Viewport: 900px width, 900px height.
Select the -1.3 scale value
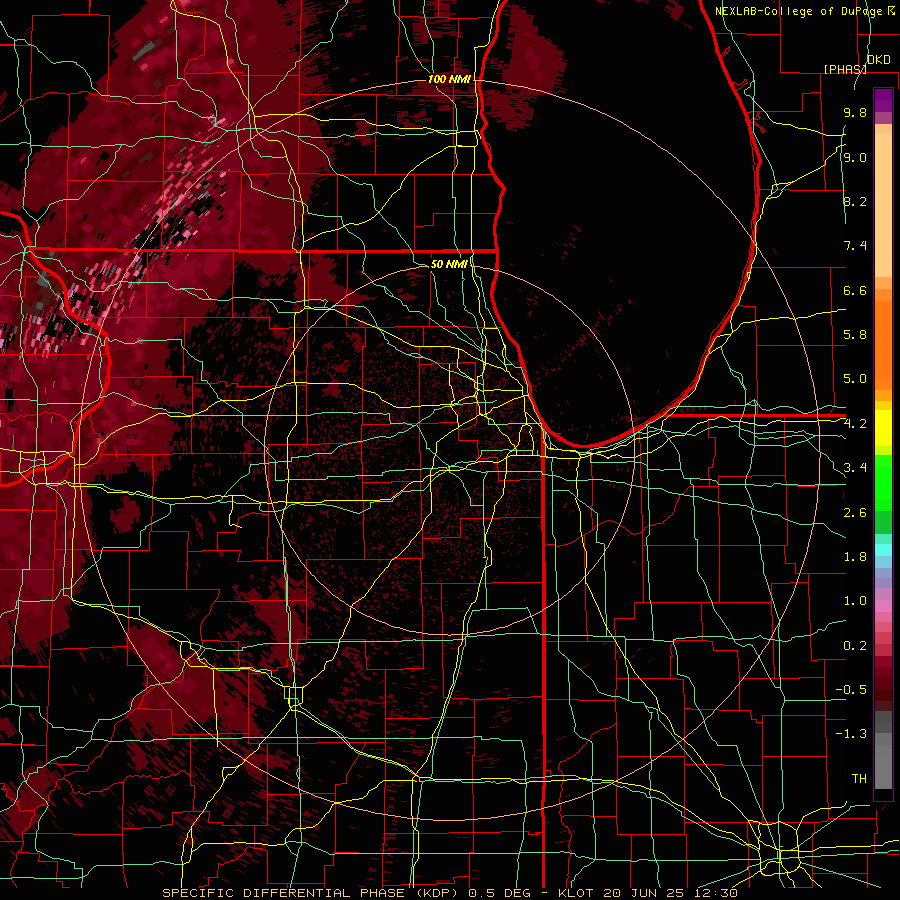pyautogui.click(x=851, y=734)
